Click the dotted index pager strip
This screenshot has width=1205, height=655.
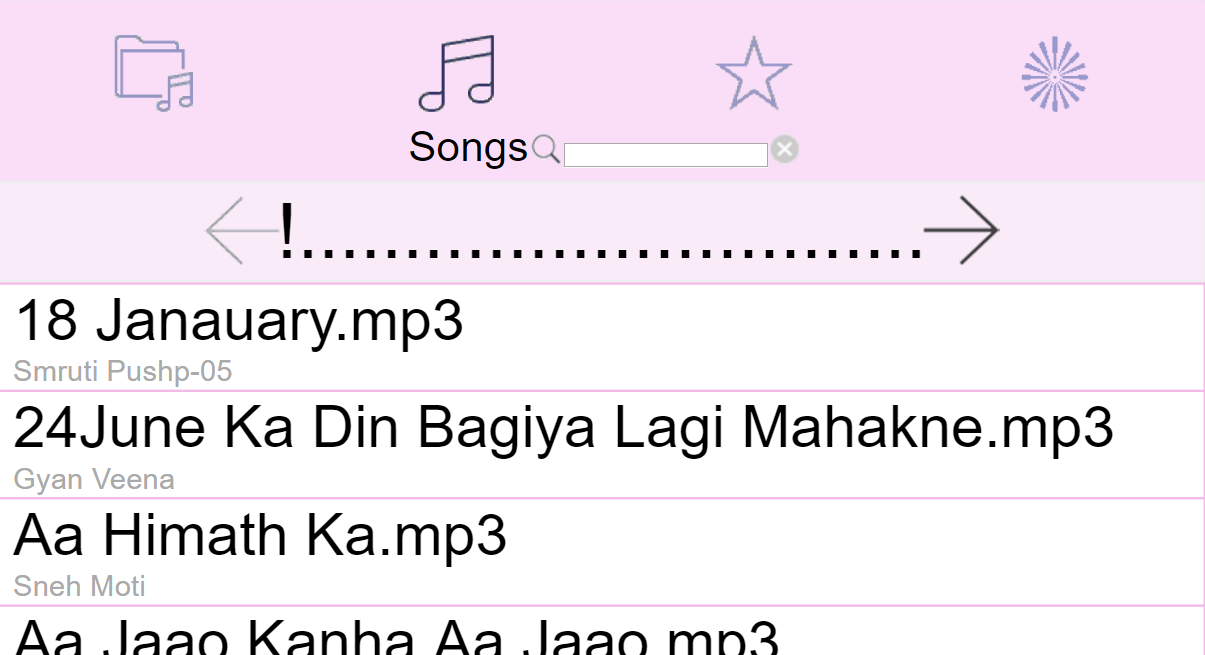pos(601,230)
